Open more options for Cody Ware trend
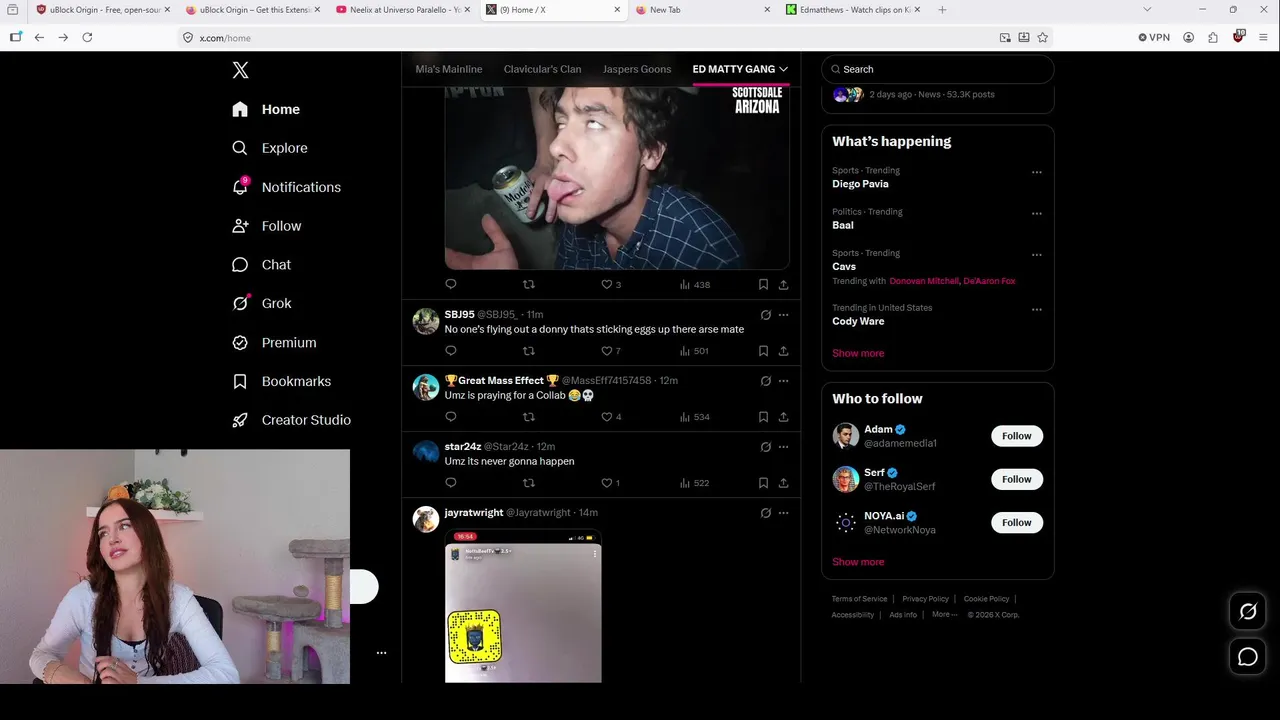The height and width of the screenshot is (720, 1280). pos(1037,309)
